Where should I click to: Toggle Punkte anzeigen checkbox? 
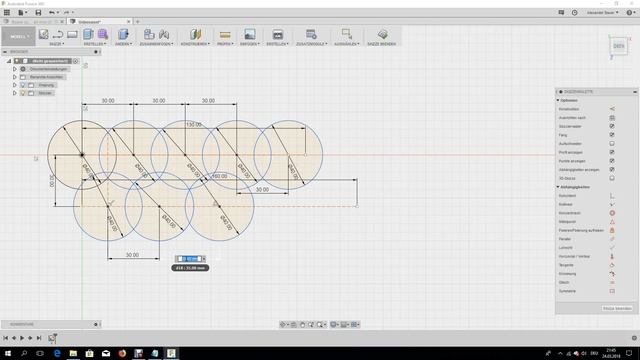tap(612, 161)
